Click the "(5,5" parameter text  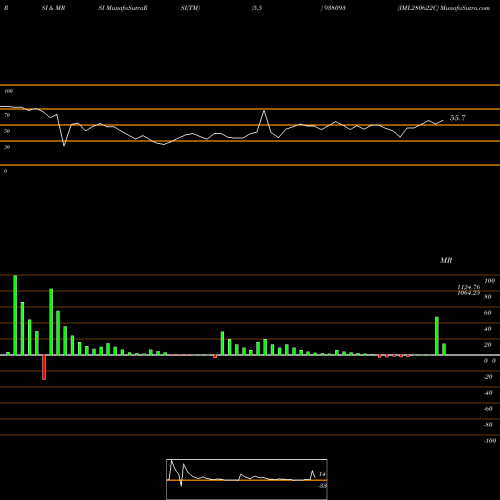[257, 8]
